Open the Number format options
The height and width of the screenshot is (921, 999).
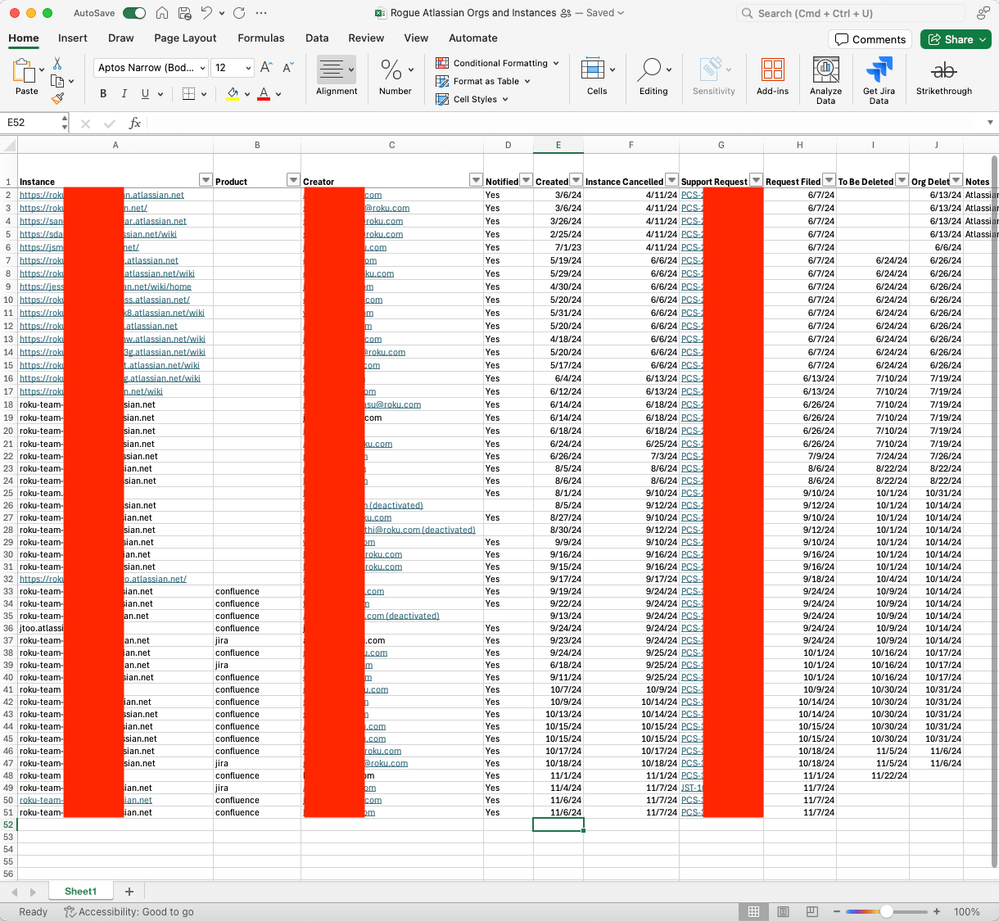[x=395, y=76]
